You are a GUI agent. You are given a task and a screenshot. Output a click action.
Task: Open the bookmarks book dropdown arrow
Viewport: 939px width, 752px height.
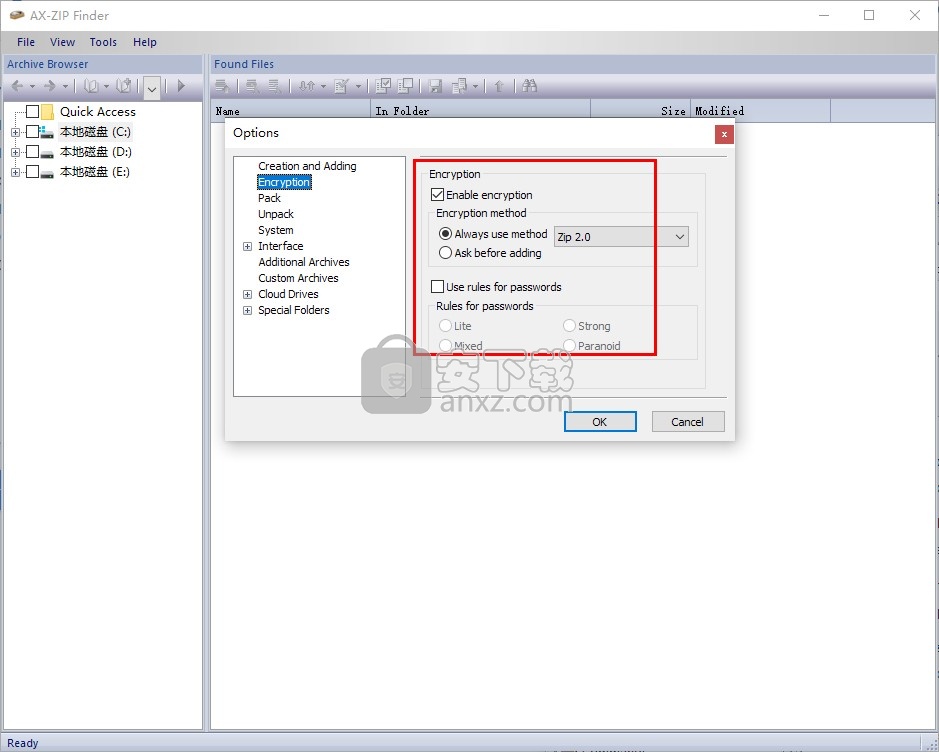click(x=106, y=87)
